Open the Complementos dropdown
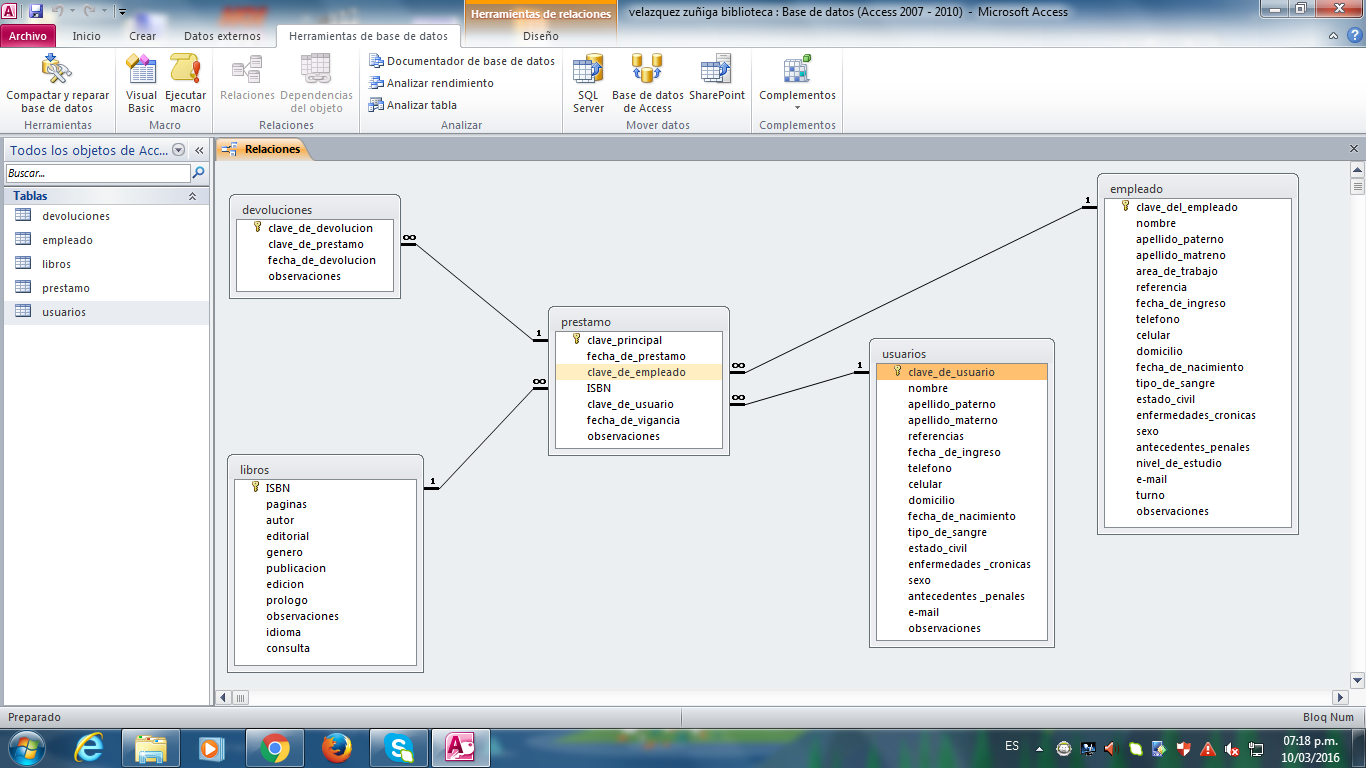 [797, 84]
